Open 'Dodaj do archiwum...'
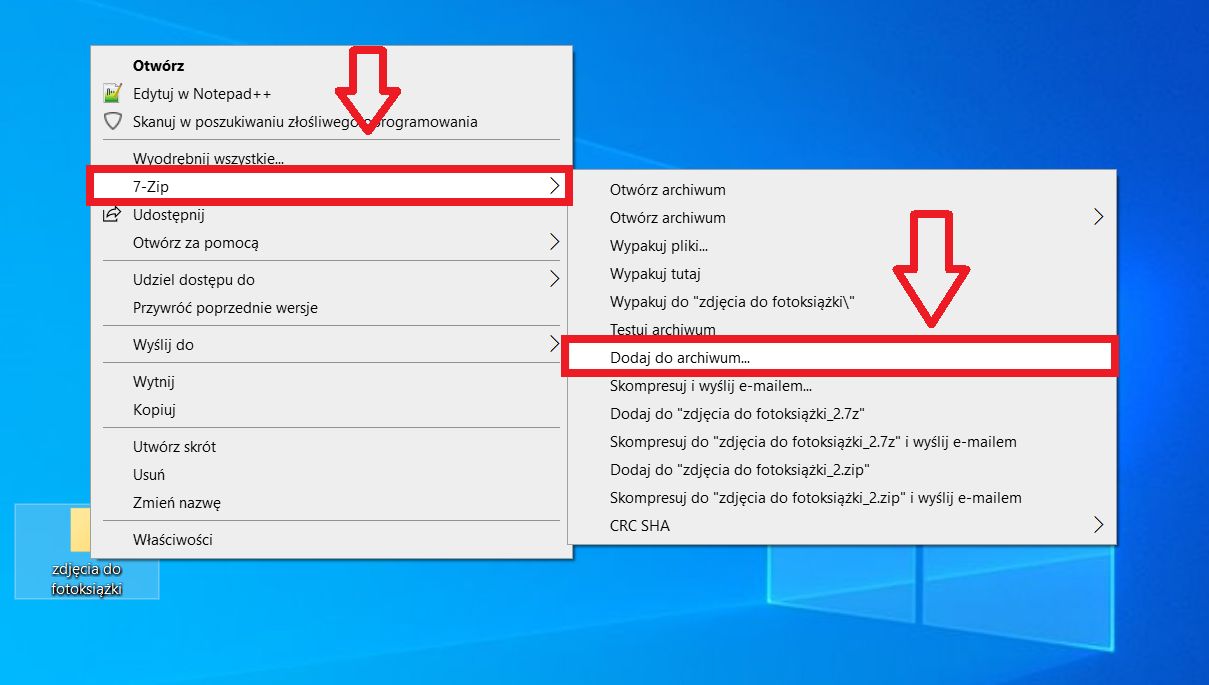1209x685 pixels. 678,356
